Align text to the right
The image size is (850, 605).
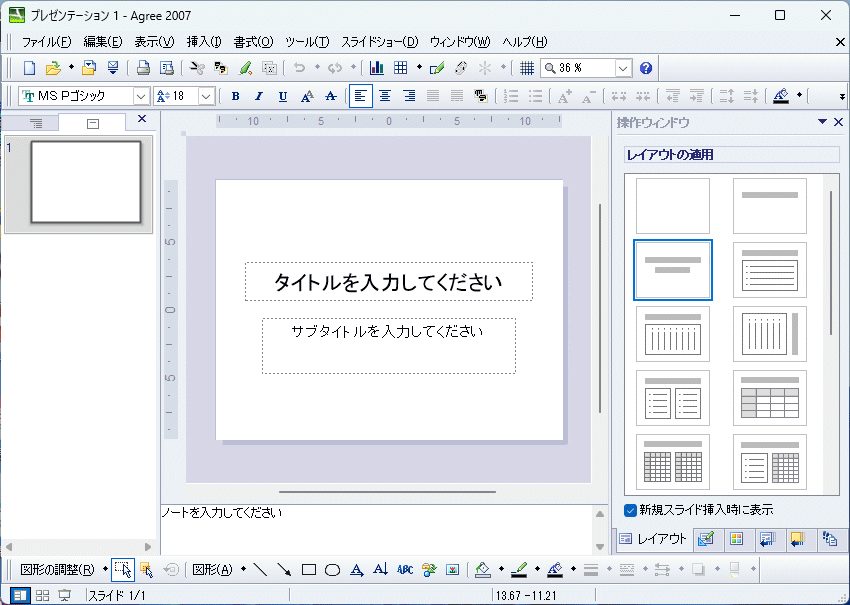(x=409, y=96)
